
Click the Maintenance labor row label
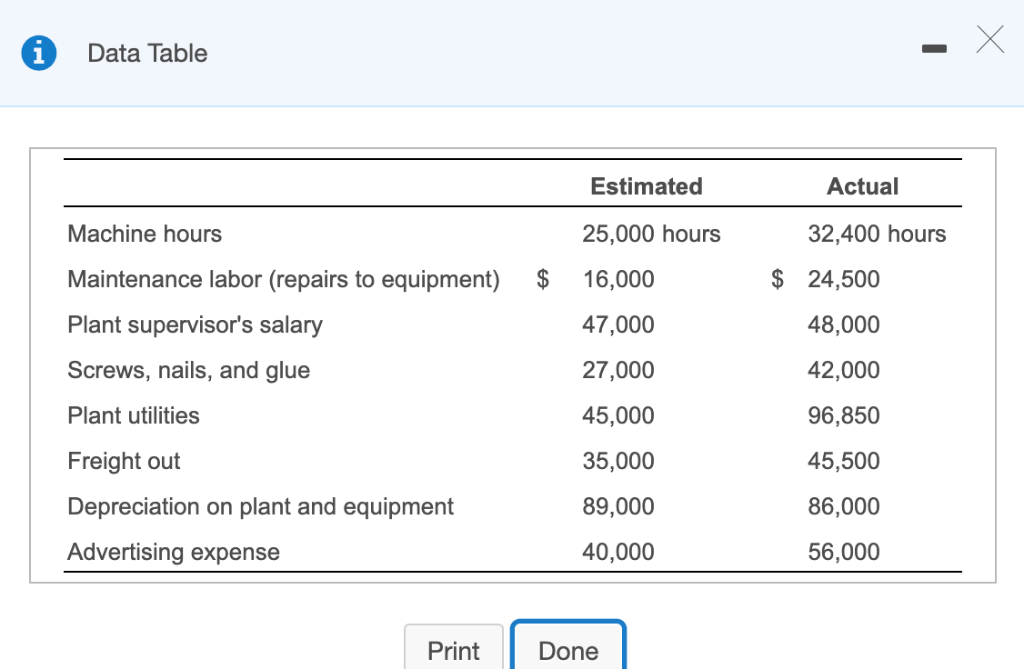pyautogui.click(x=284, y=280)
